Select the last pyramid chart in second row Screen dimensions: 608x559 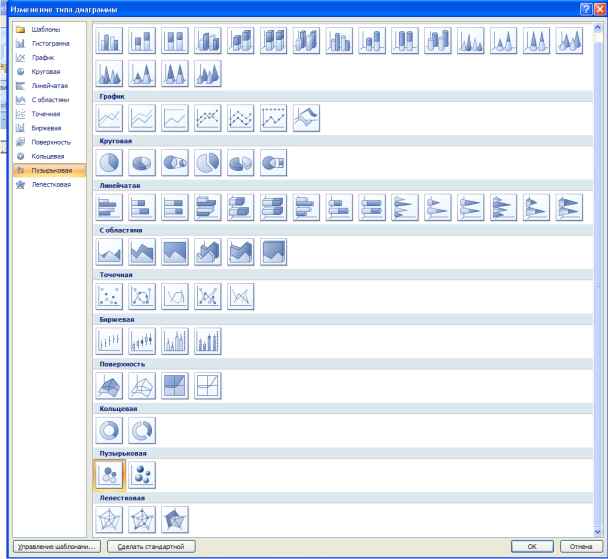click(208, 73)
